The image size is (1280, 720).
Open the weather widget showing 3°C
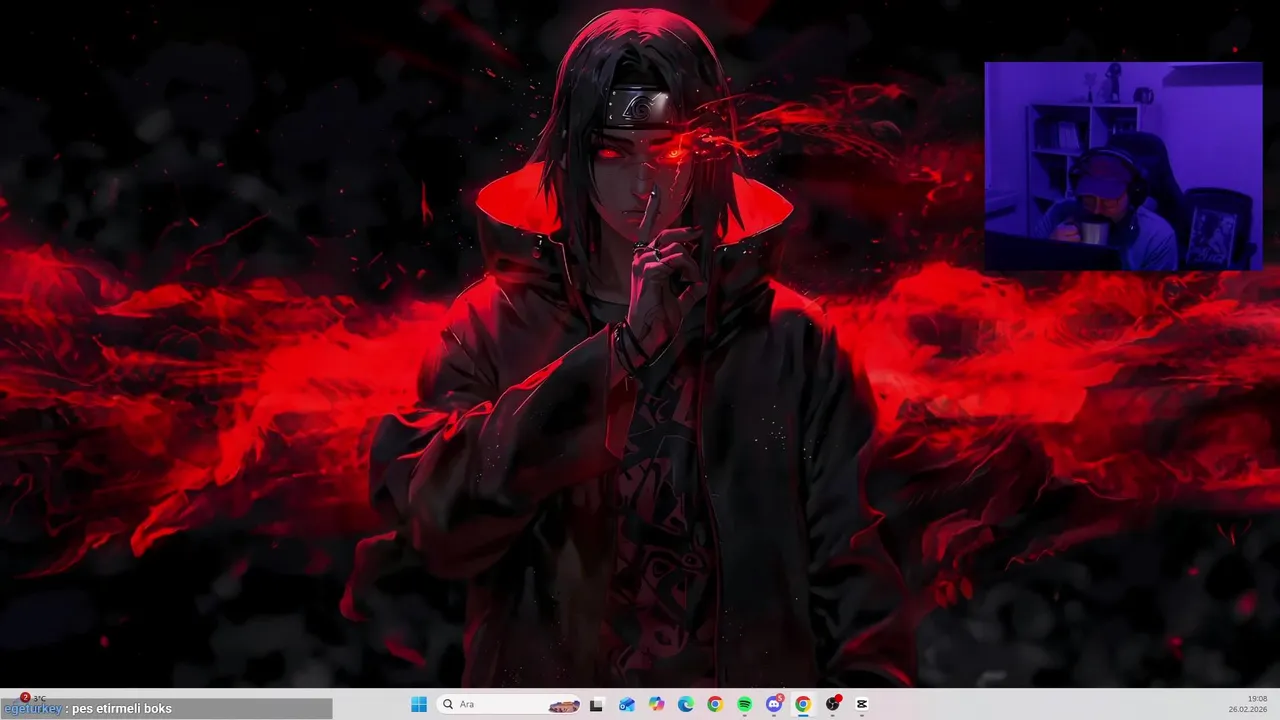click(32, 698)
